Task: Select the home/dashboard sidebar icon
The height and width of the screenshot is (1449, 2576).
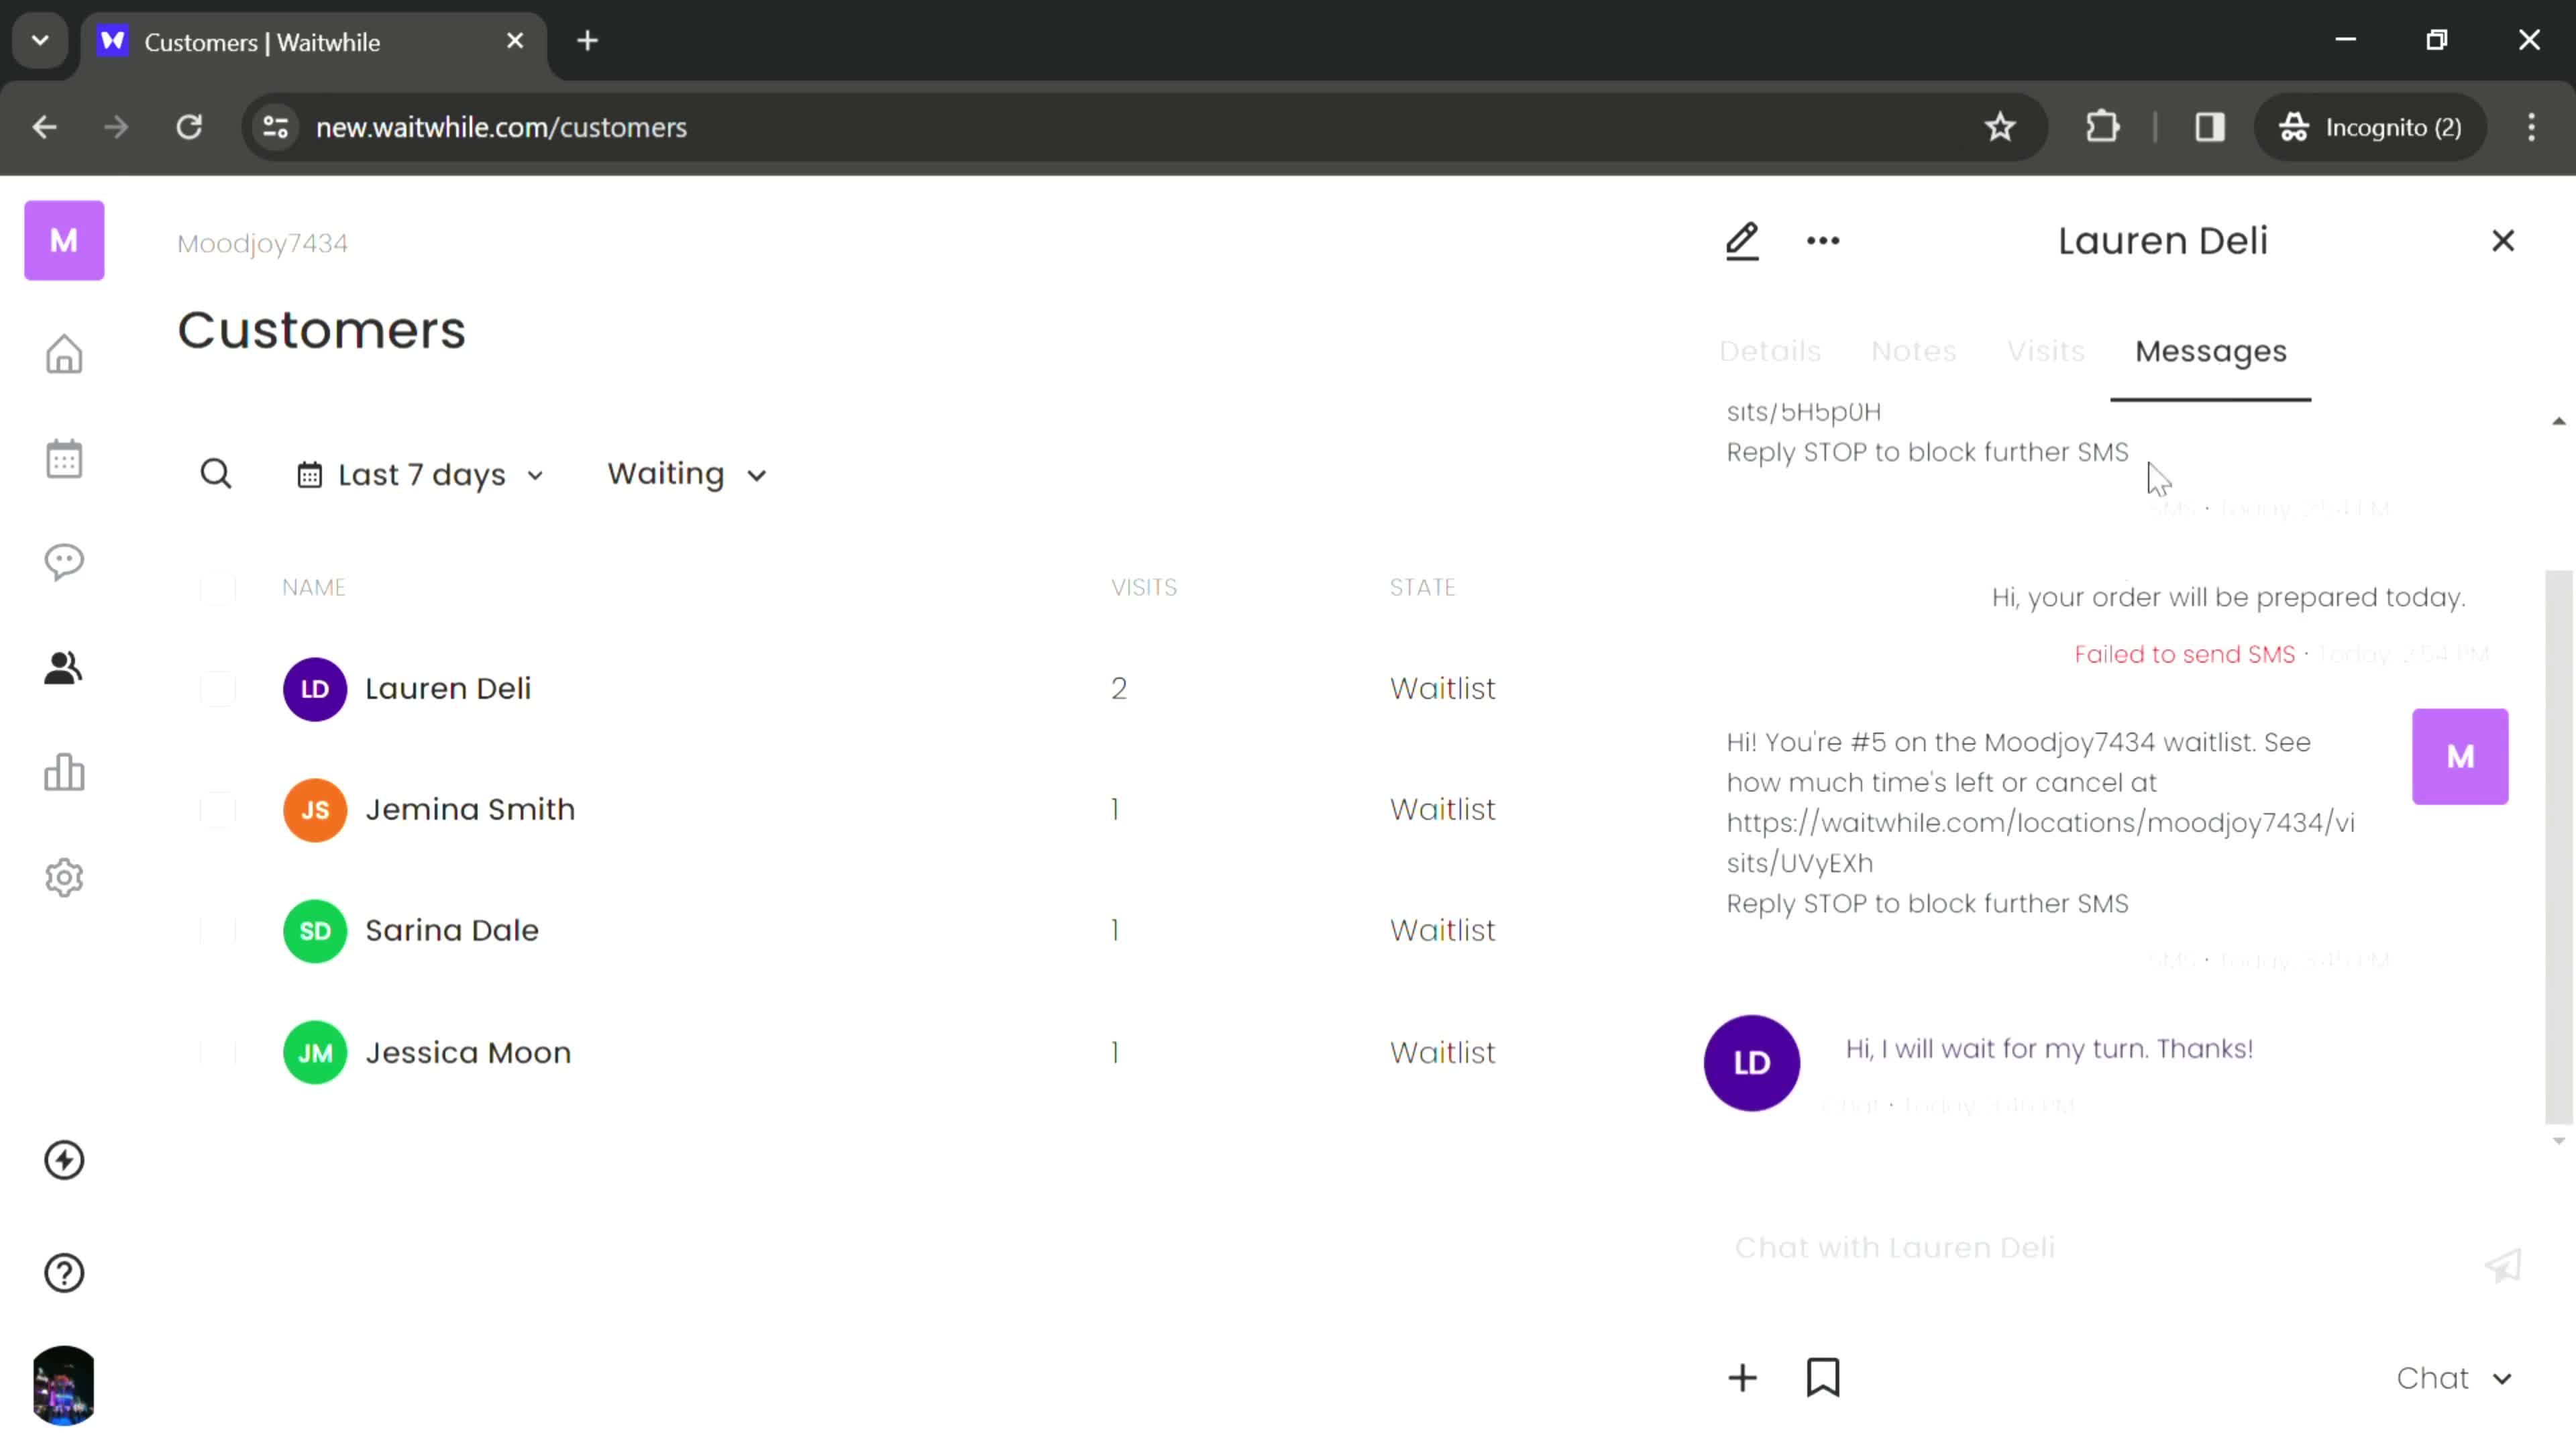Action: [64, 352]
